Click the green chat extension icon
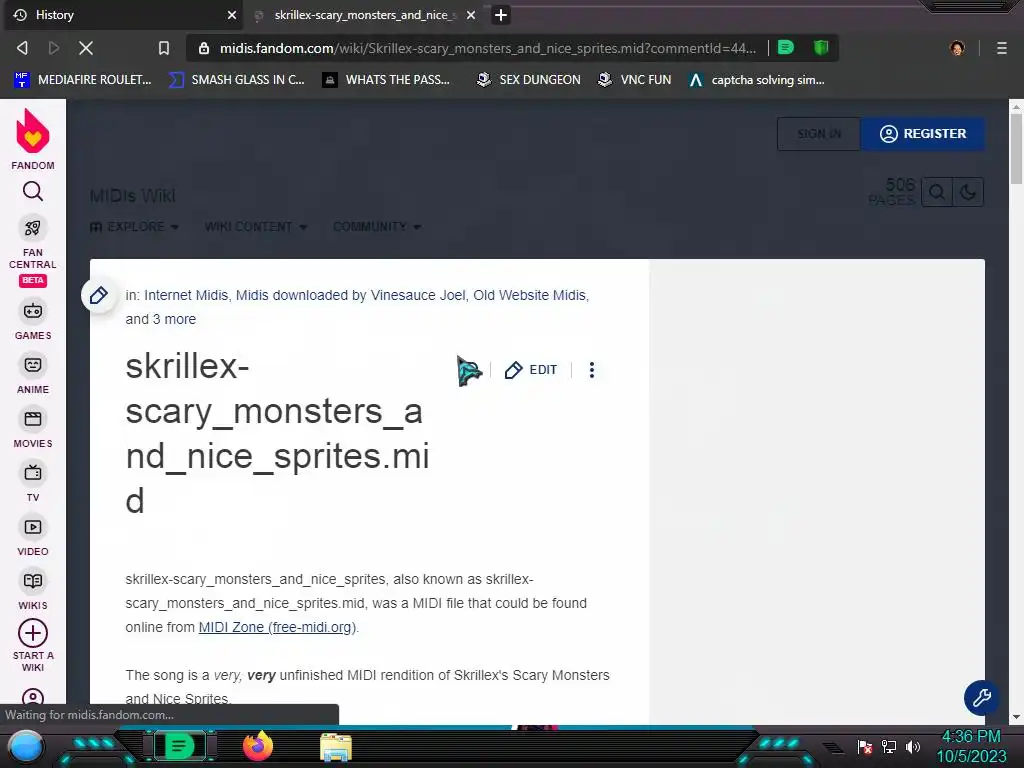The height and width of the screenshot is (768, 1024). pyautogui.click(x=786, y=48)
